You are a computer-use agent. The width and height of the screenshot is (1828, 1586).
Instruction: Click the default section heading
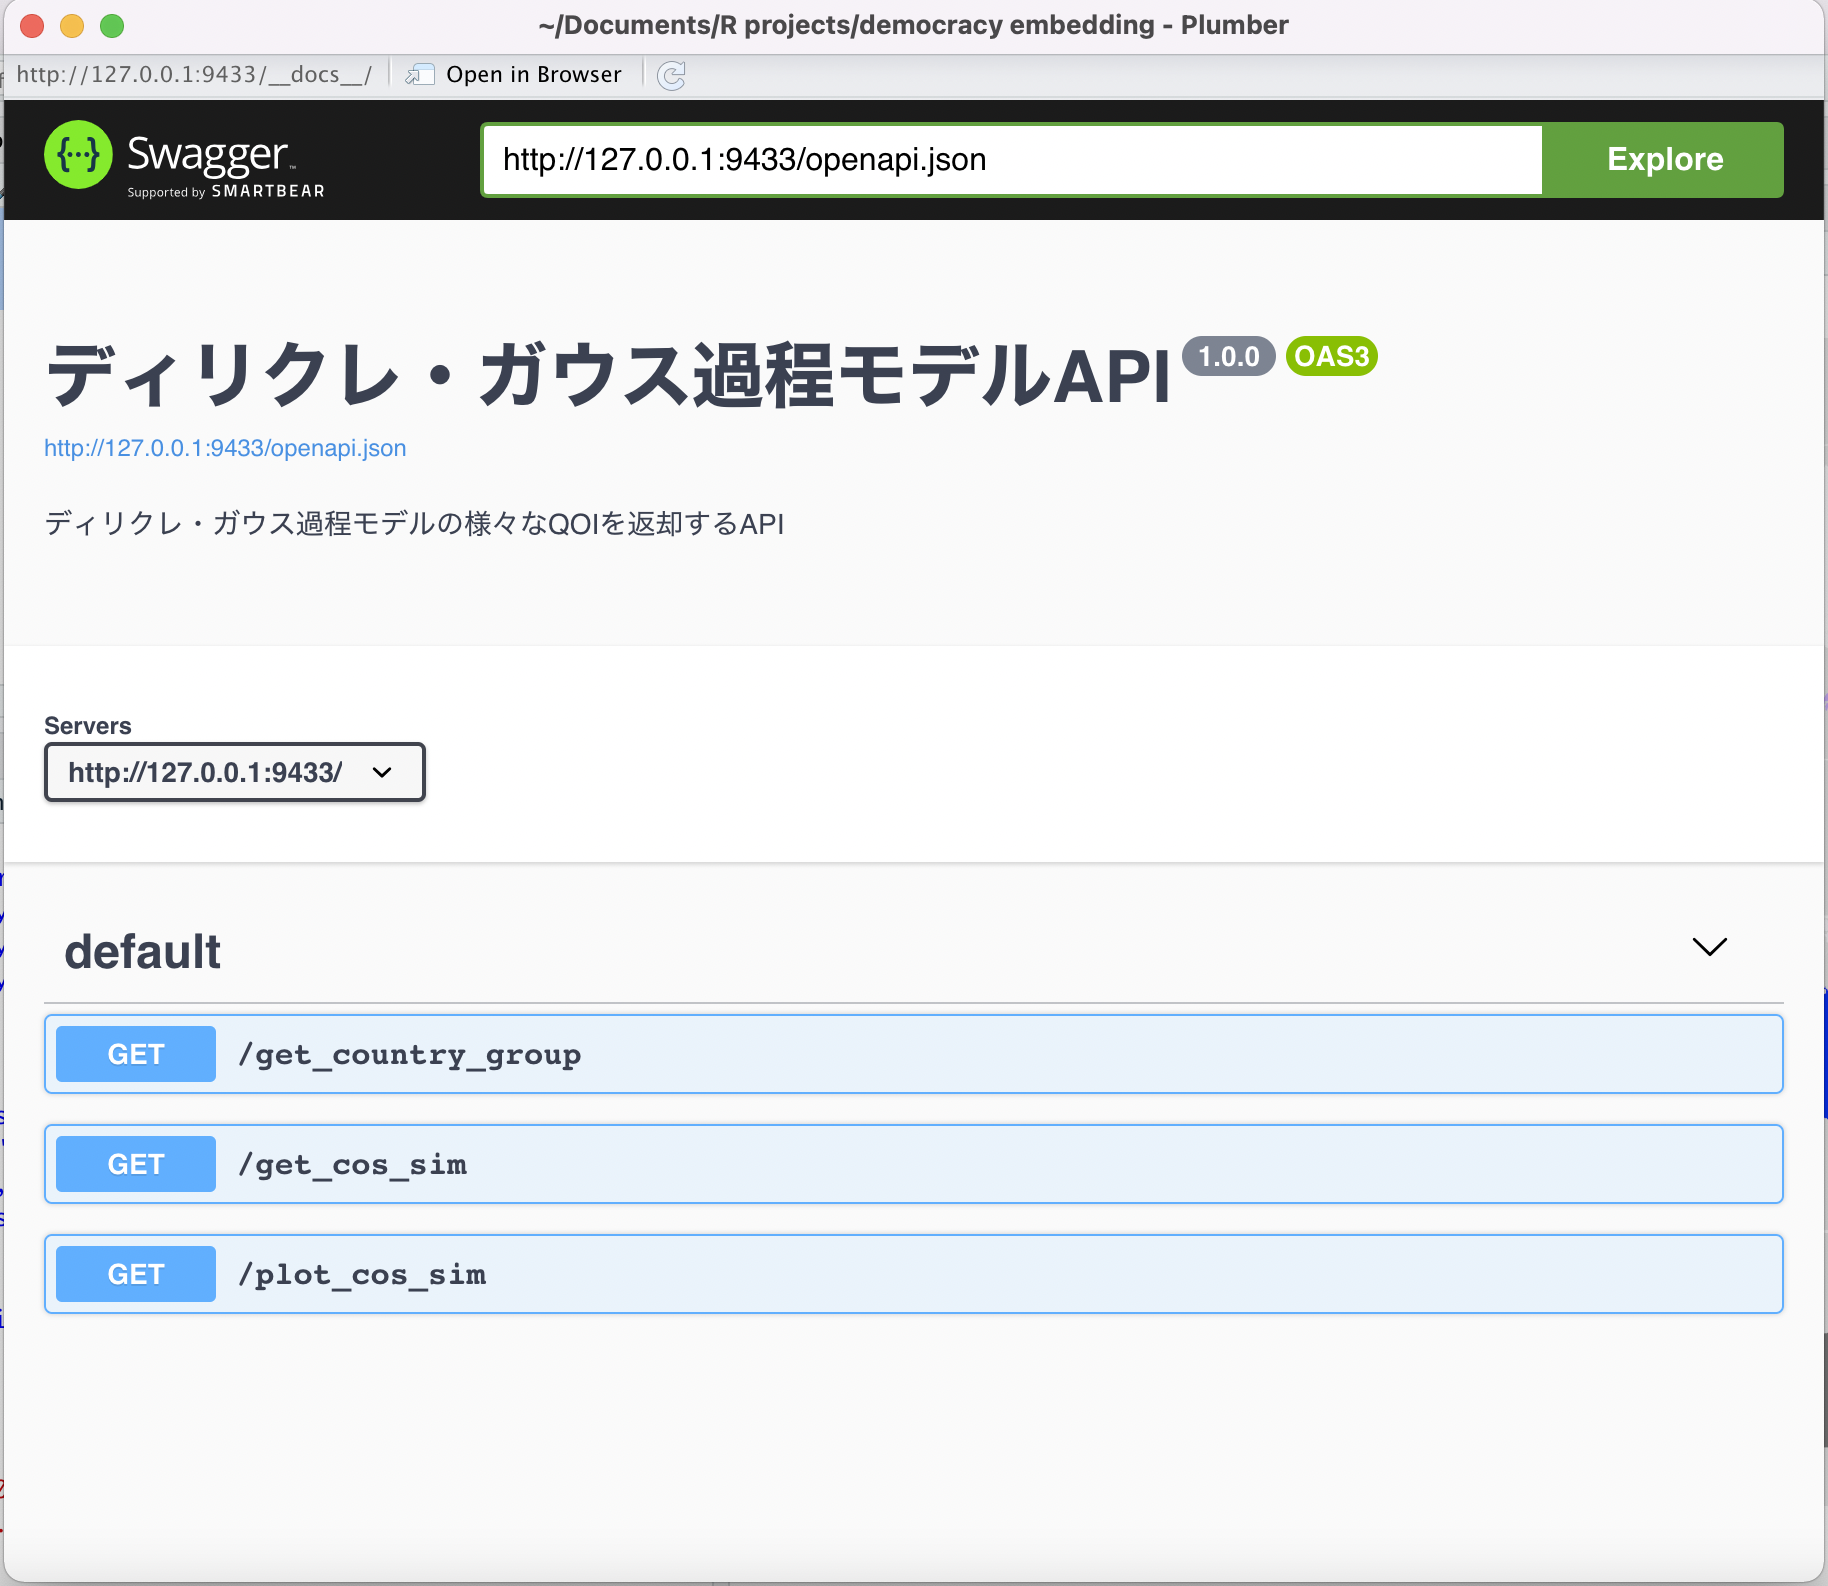point(143,951)
